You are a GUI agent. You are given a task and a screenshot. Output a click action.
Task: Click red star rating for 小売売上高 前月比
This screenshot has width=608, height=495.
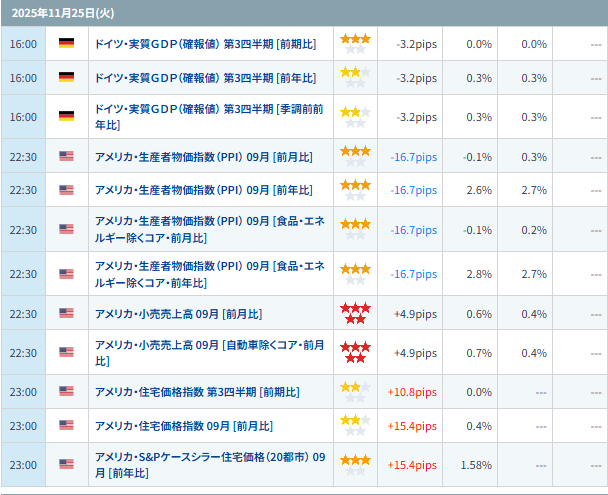[x=355, y=313]
